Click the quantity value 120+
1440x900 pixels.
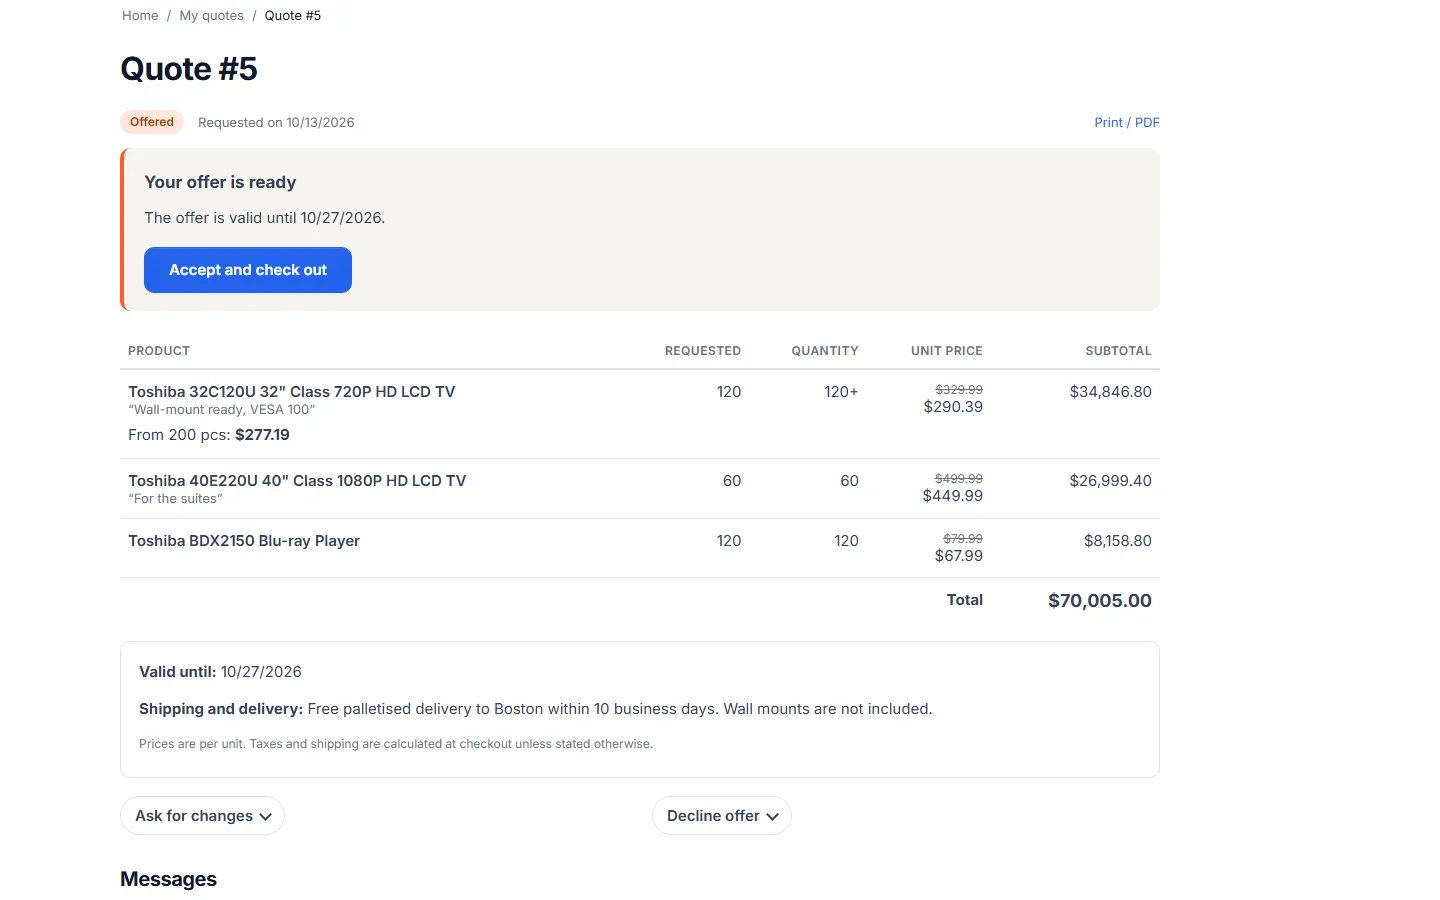tap(841, 391)
